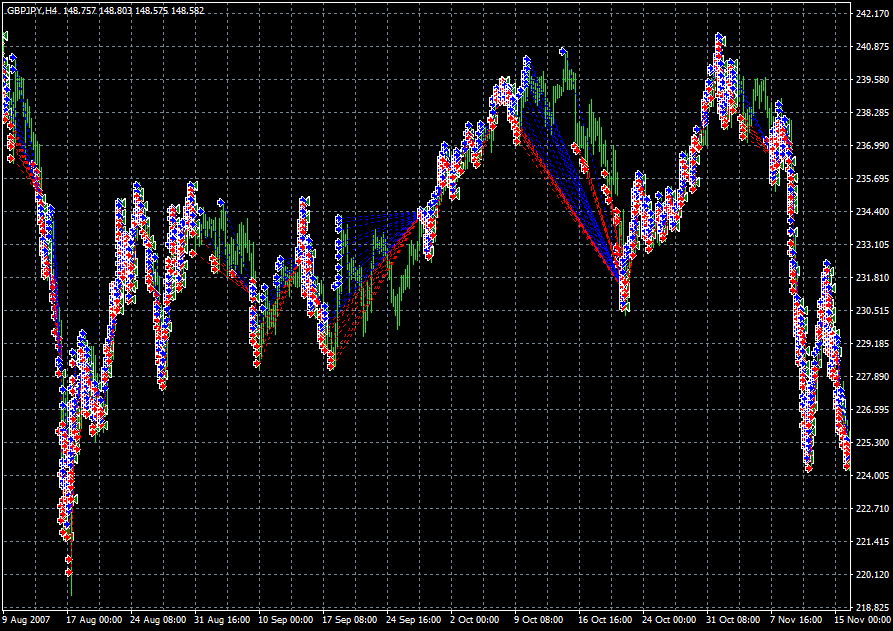Select the 17 Sep 08:00 time label
Viewport: 893px width, 631px height.
pyautogui.click(x=349, y=620)
